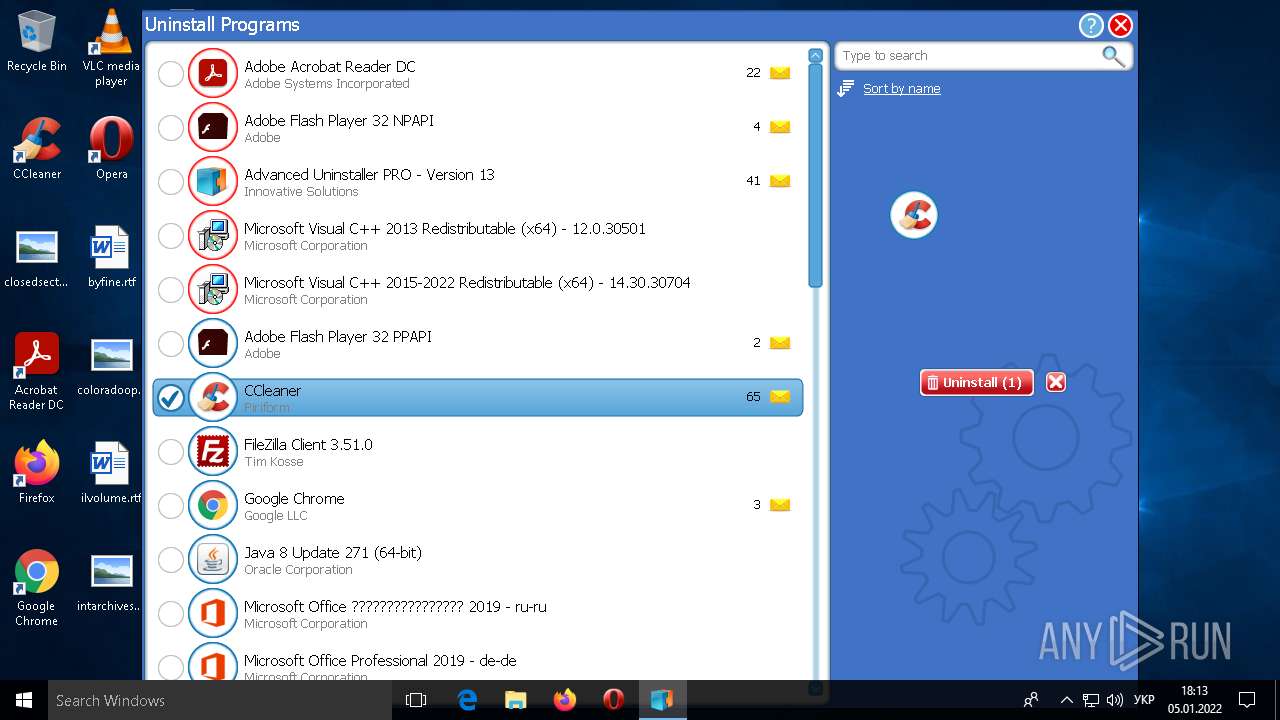
Task: Open CCleaner desktop shortcut
Action: 37,148
